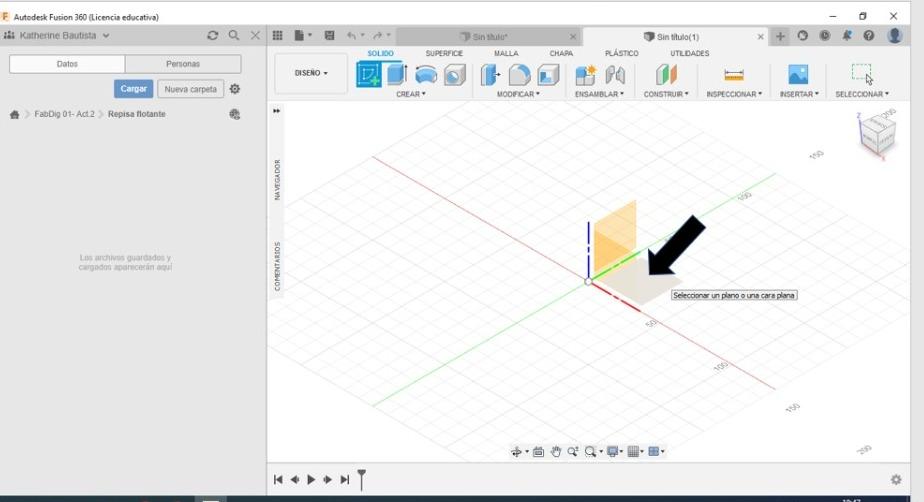Go to home in breadcrumb

[15, 114]
